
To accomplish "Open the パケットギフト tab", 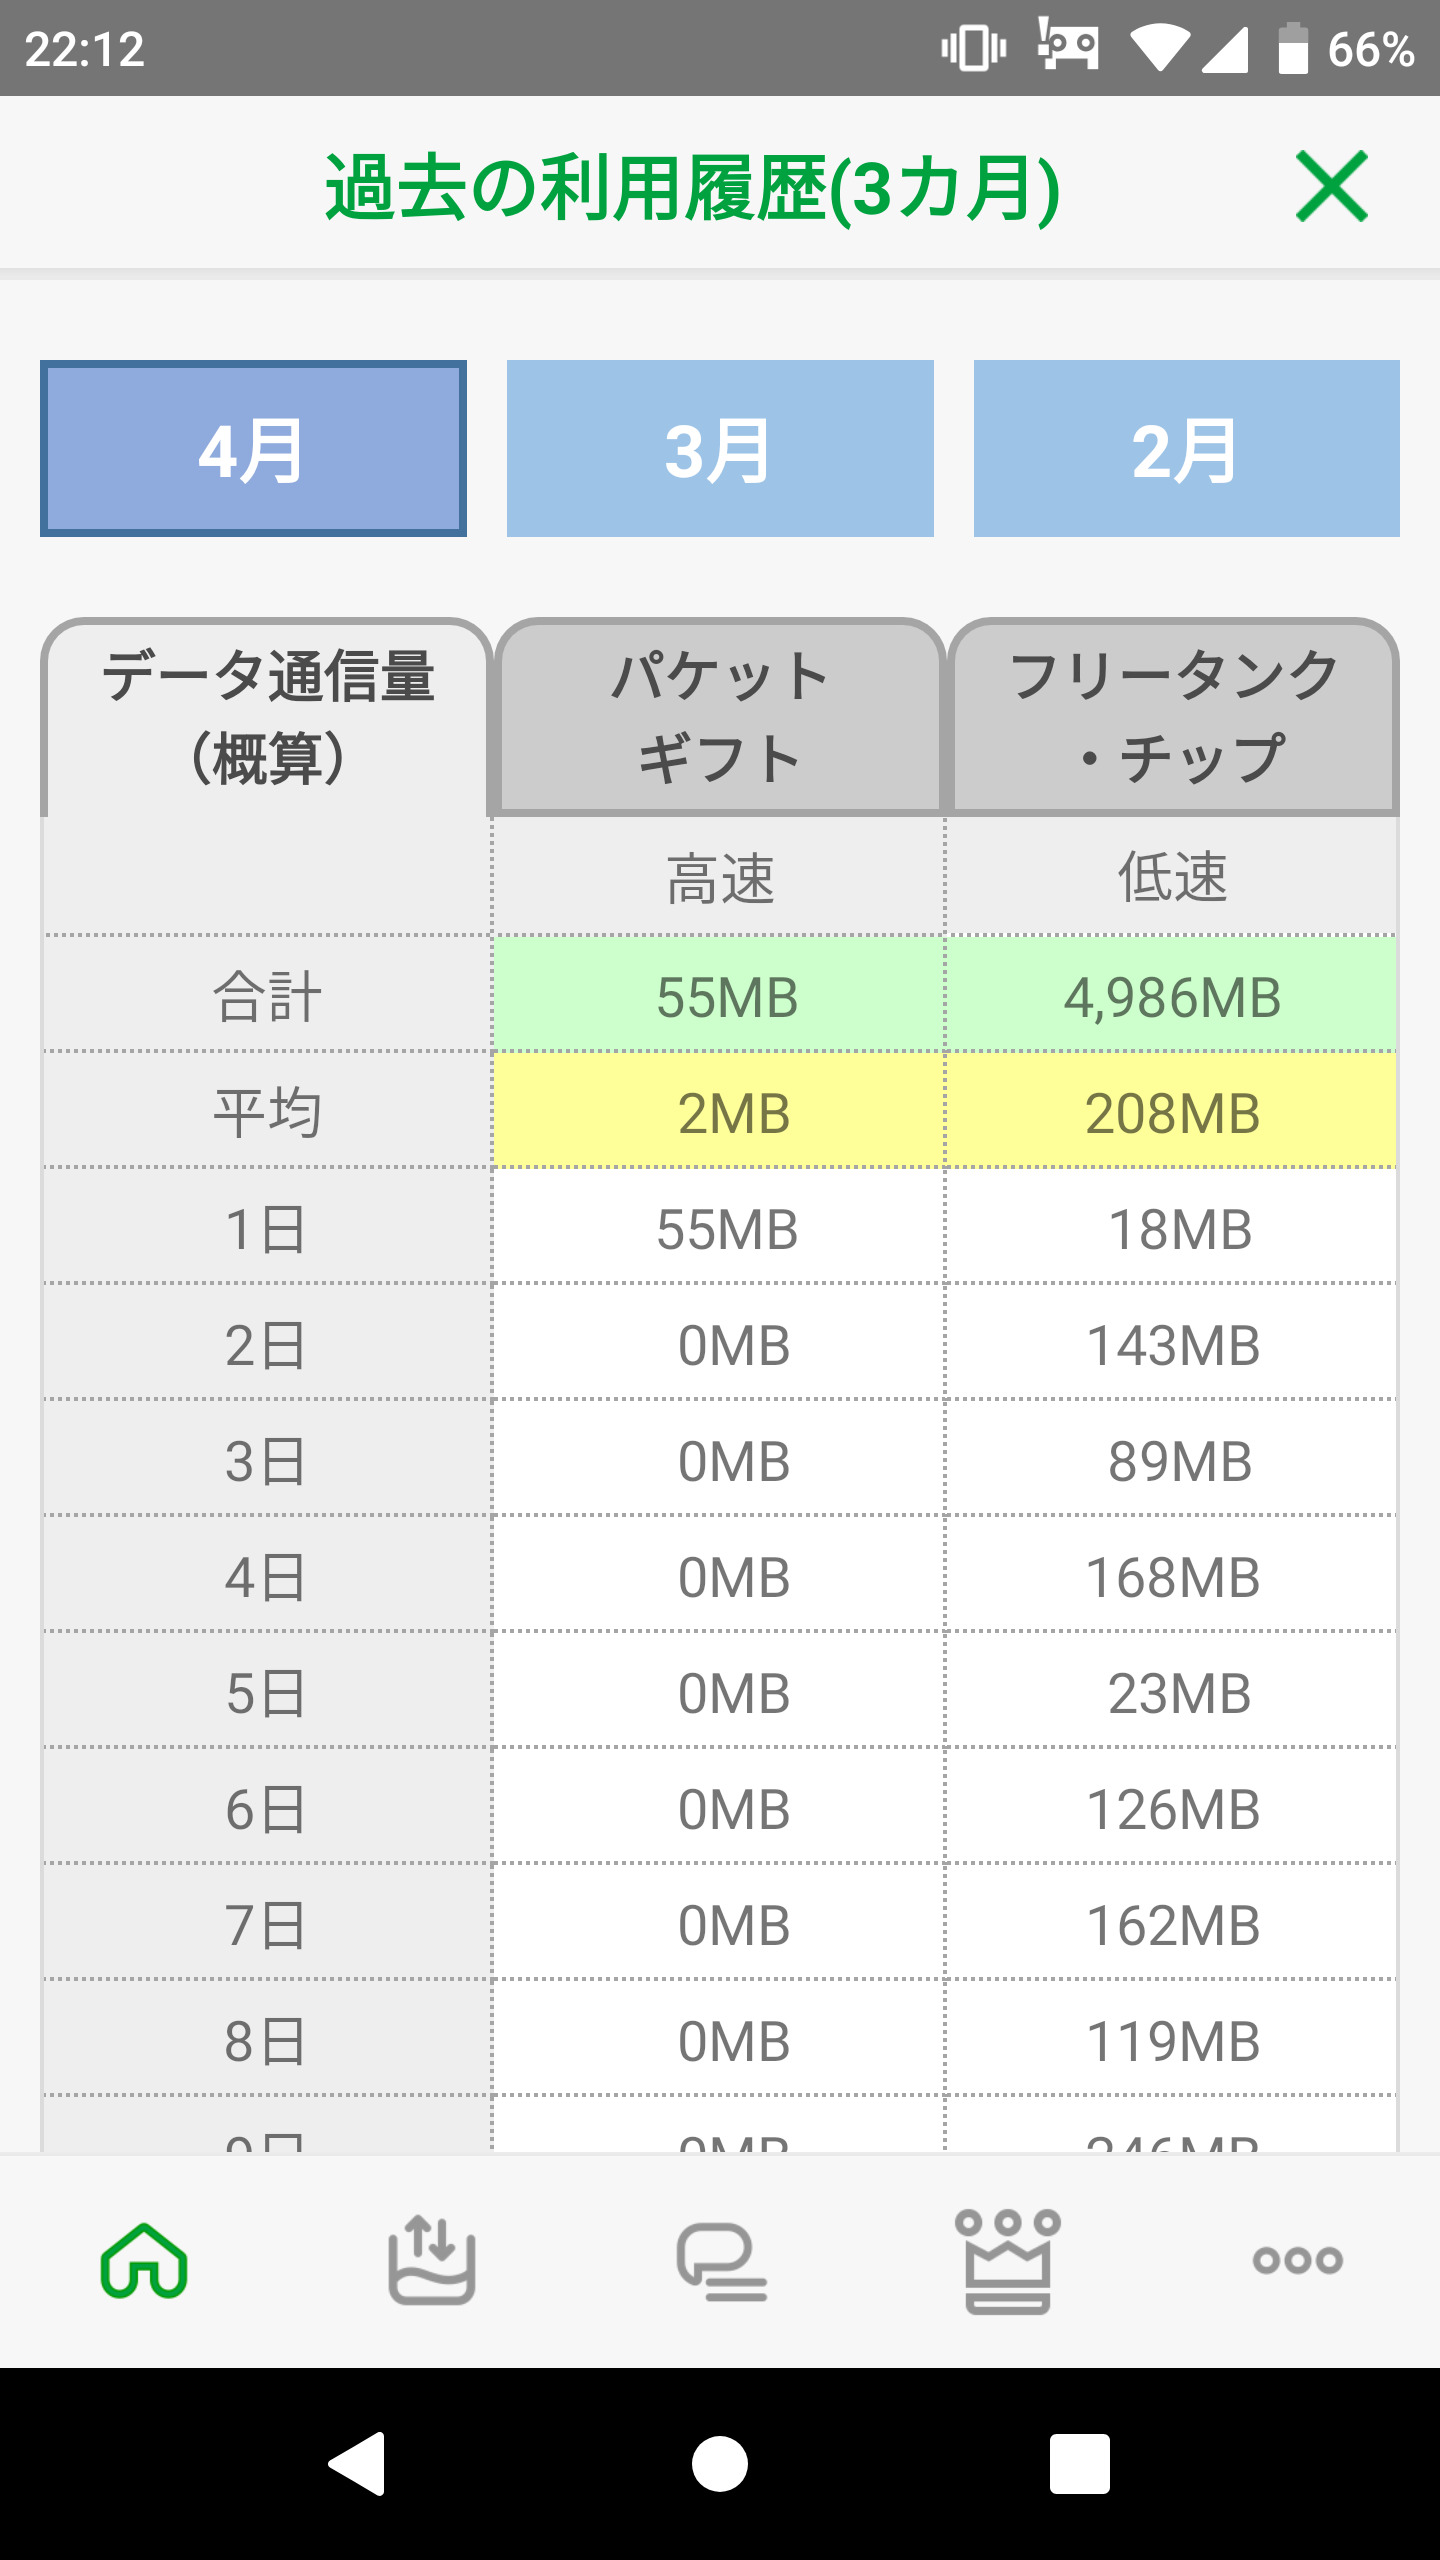I will click(x=720, y=717).
